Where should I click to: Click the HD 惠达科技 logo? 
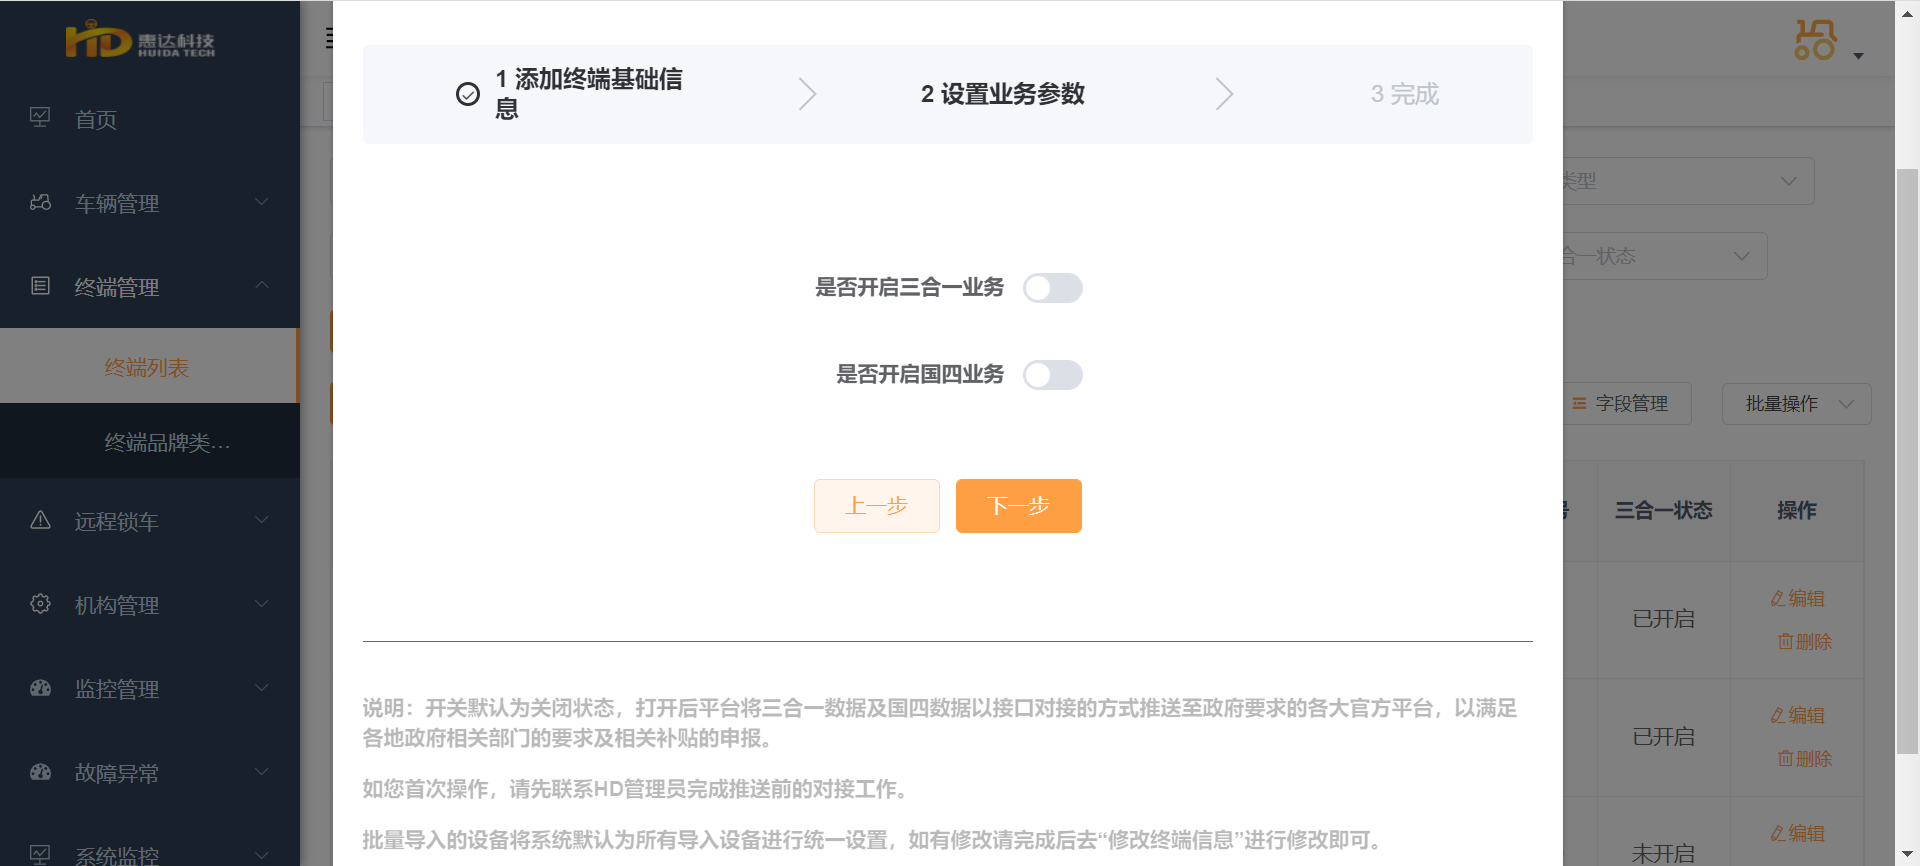point(140,40)
